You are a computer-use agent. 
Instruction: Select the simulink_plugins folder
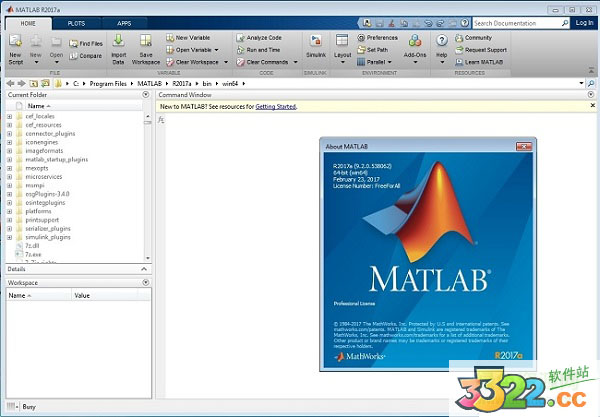click(48, 237)
